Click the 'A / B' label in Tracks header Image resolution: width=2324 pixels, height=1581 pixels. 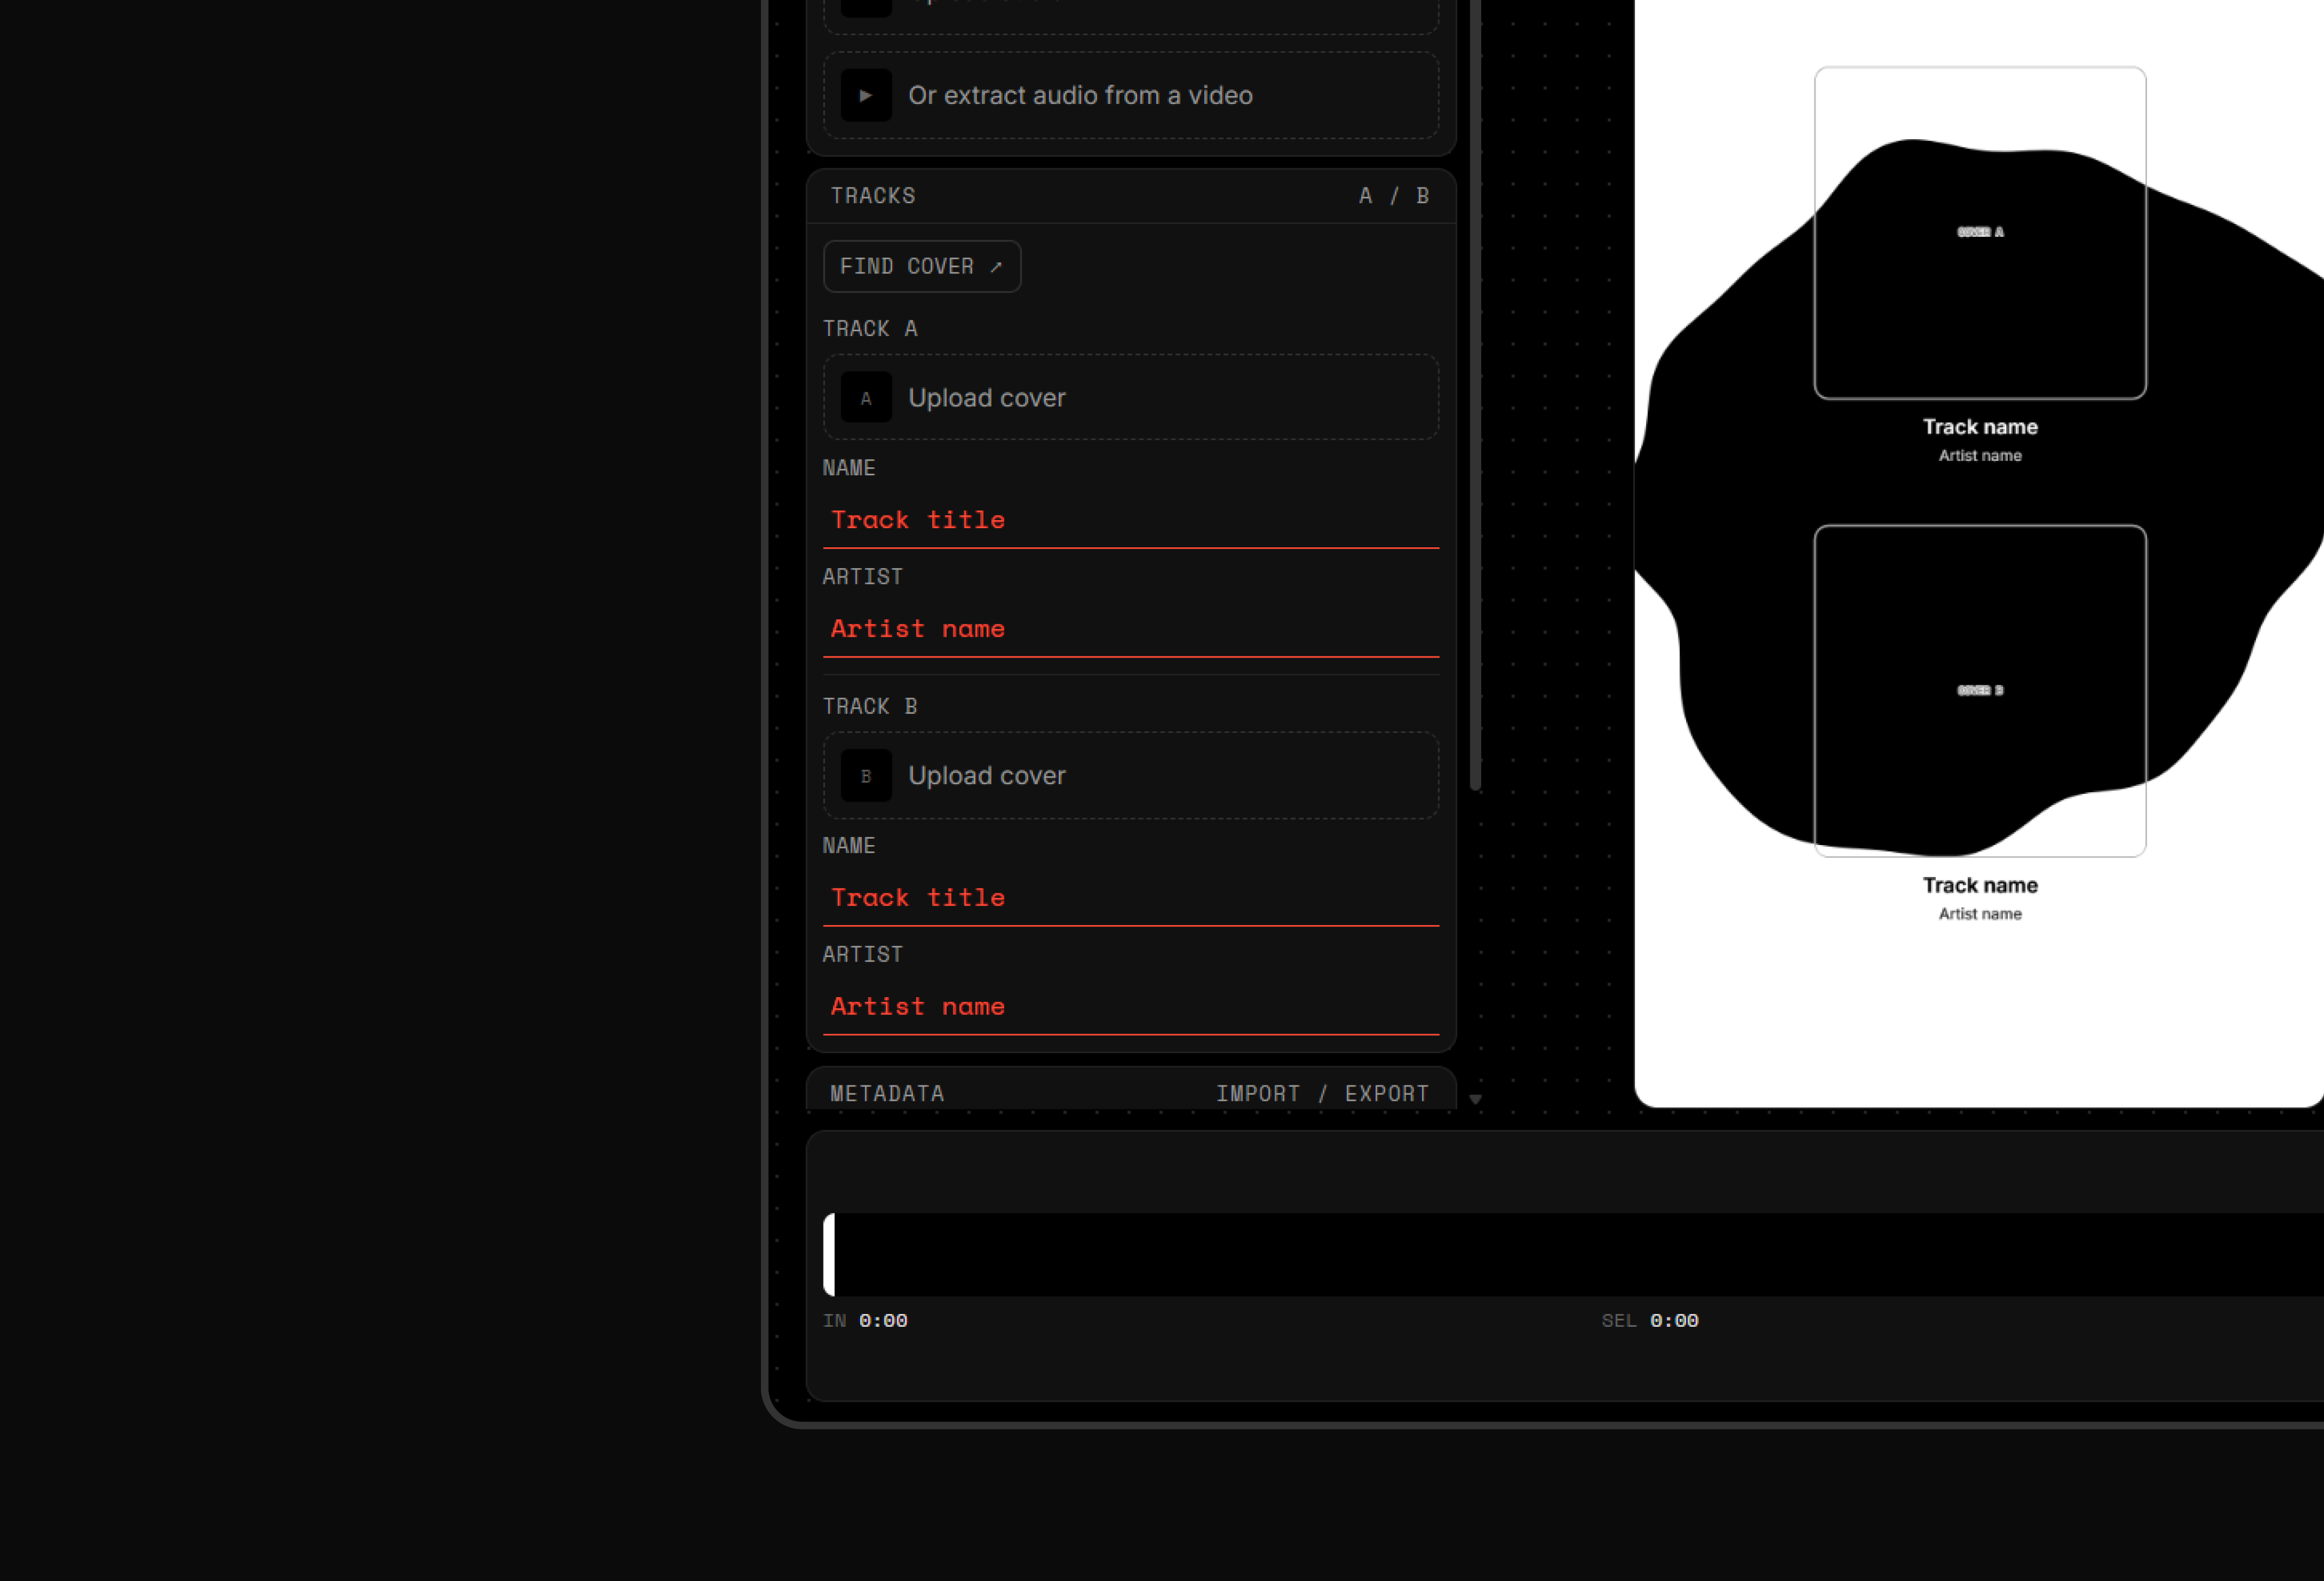1393,196
